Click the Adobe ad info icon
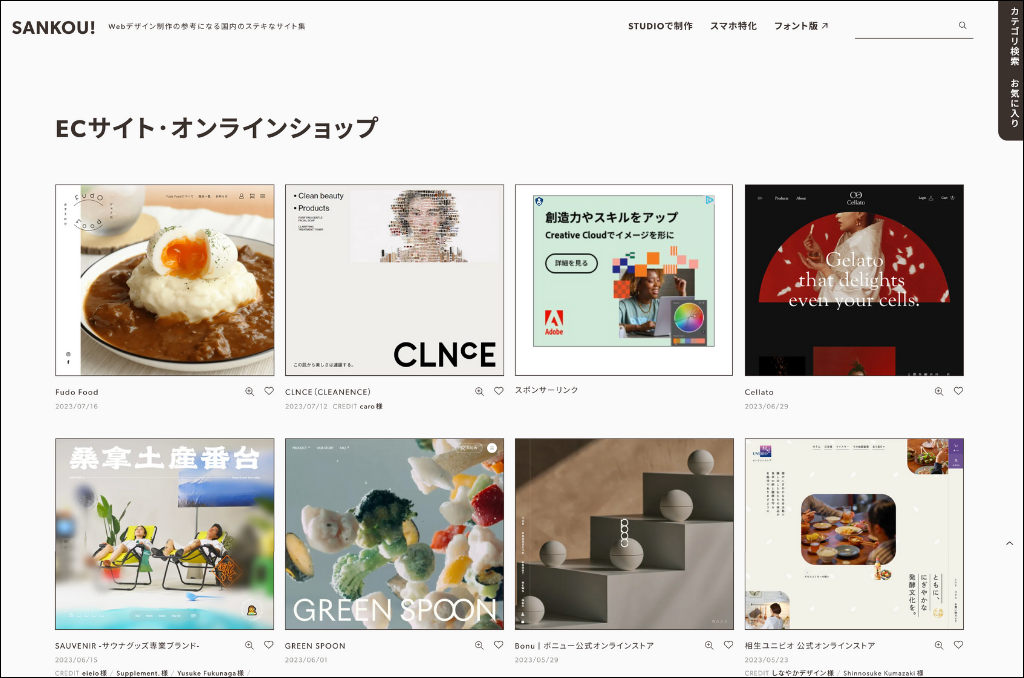This screenshot has height=678, width=1024. coord(539,201)
